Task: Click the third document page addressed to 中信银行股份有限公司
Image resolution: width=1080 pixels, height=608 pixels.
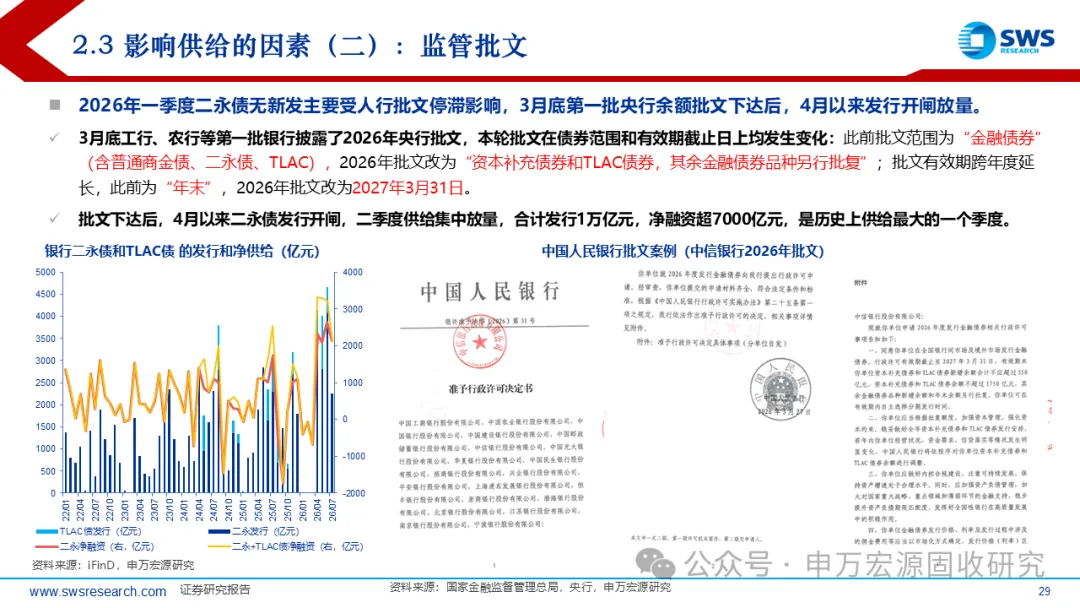Action: (x=941, y=413)
